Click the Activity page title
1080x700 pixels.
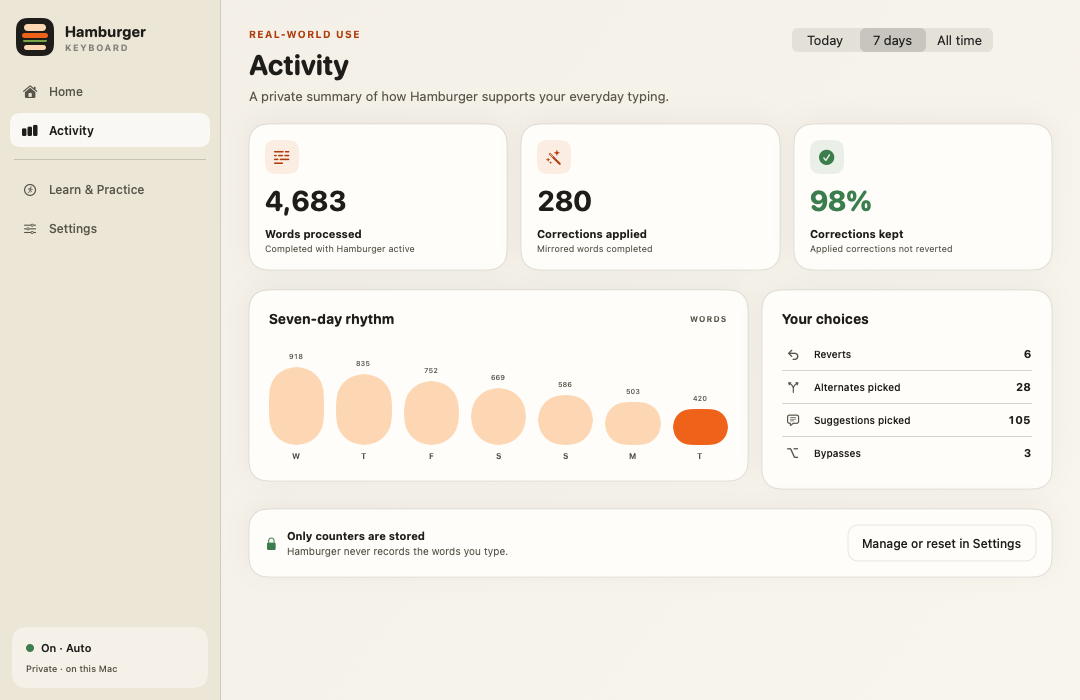tap(299, 65)
